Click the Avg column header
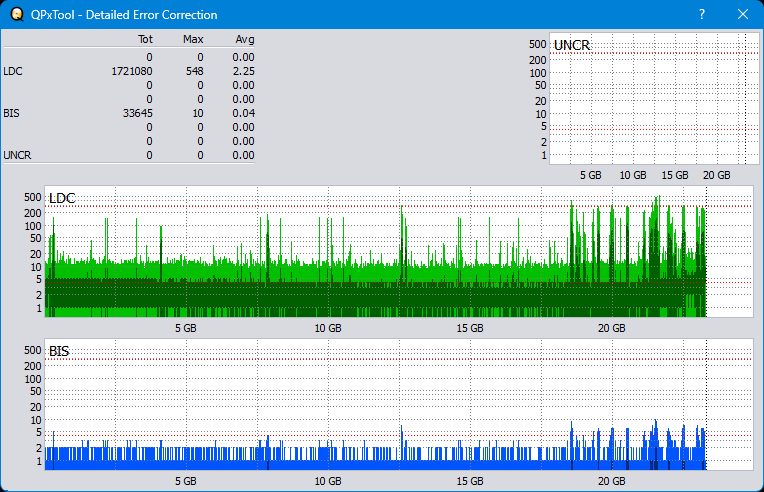This screenshot has height=492, width=764. coord(245,39)
